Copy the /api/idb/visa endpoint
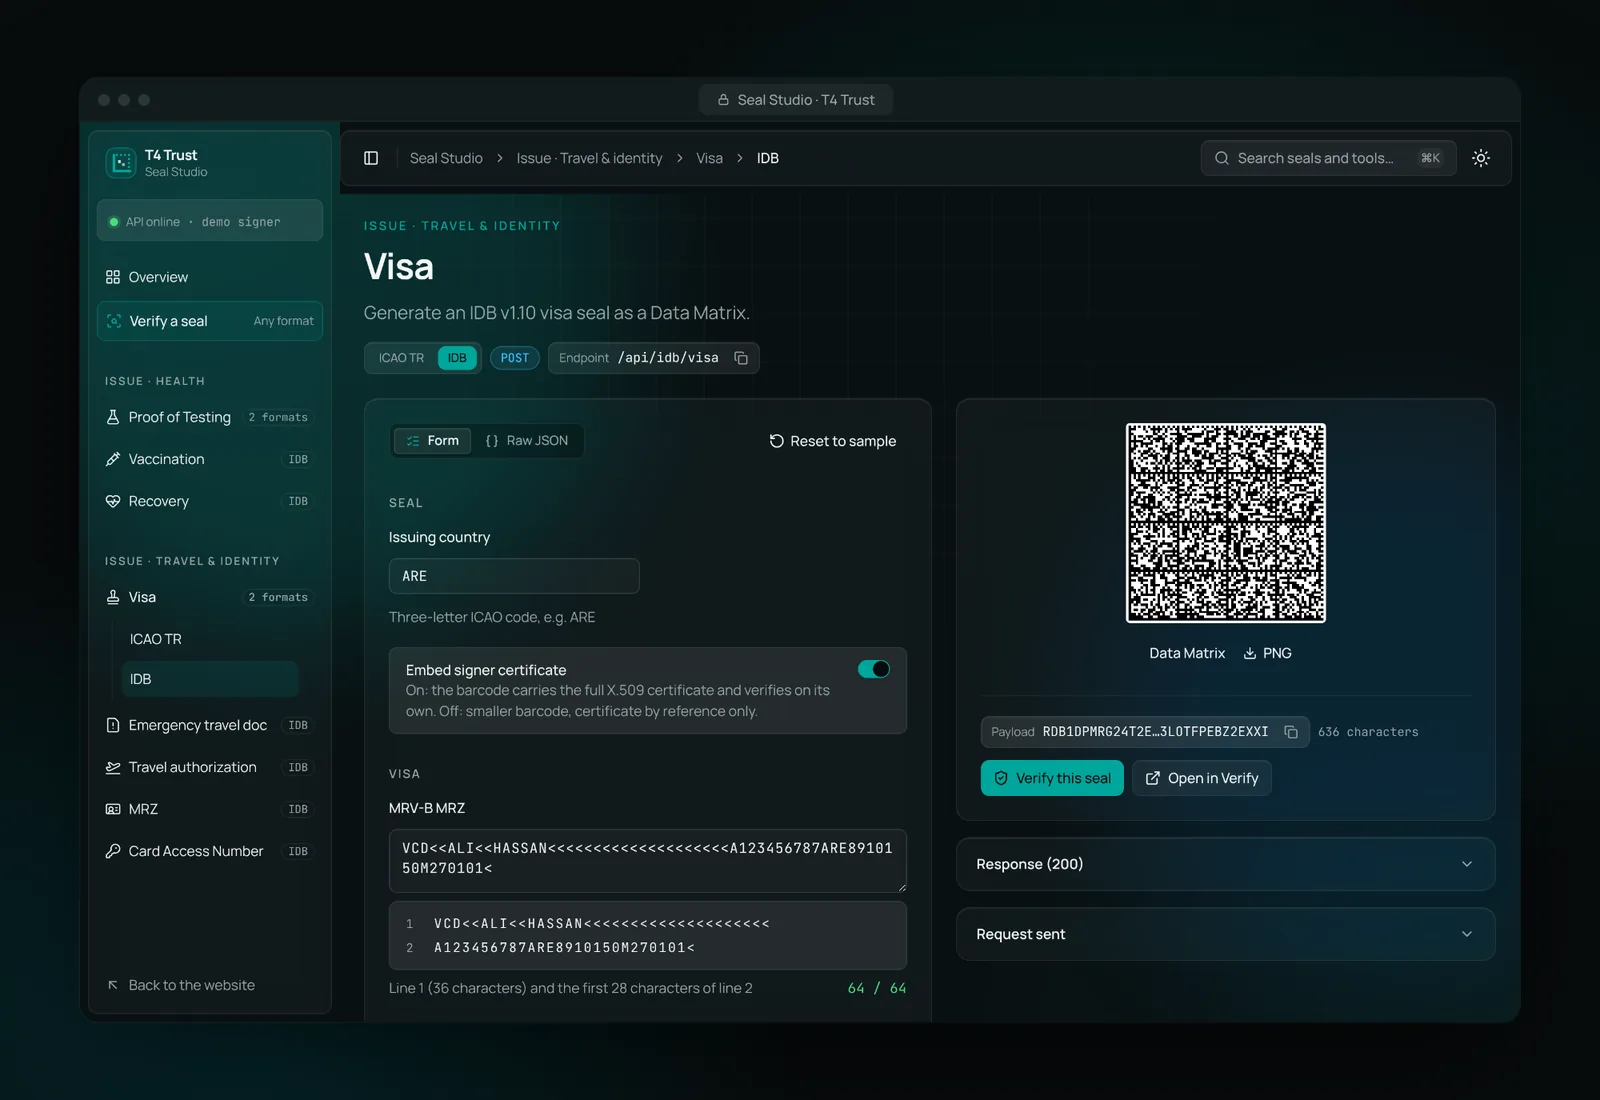1600x1100 pixels. point(741,358)
